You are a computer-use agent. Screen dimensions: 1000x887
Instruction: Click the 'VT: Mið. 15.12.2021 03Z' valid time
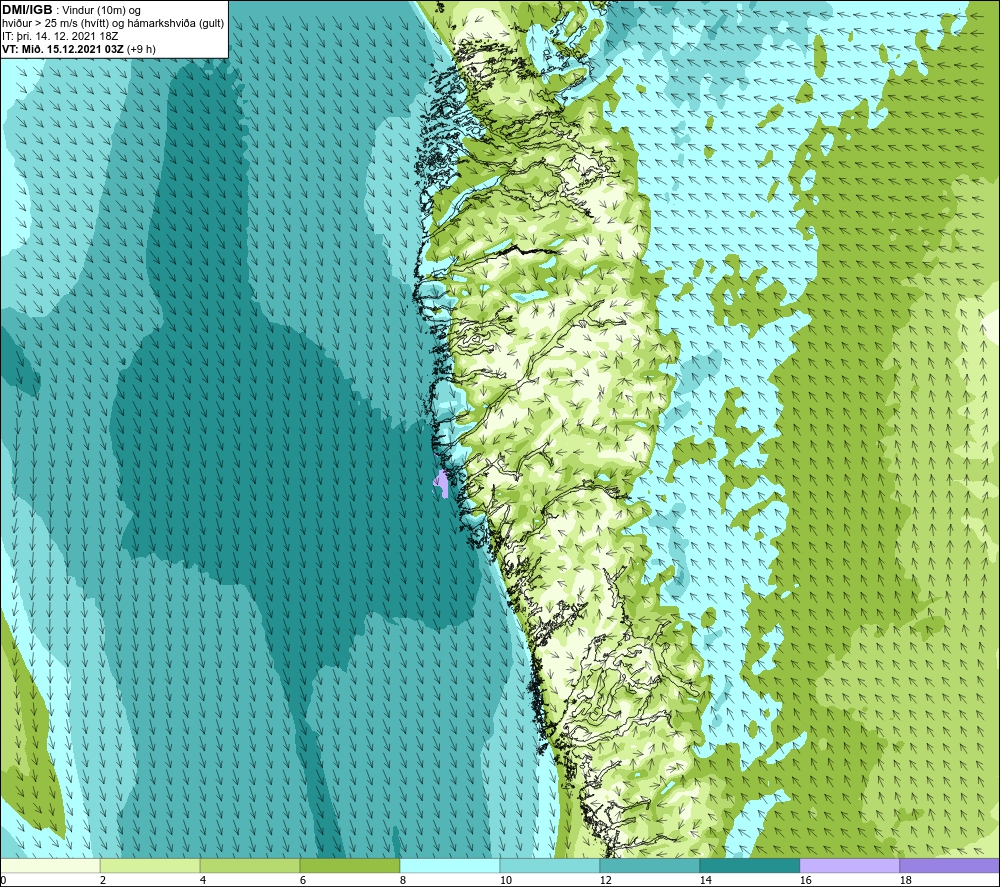click(x=63, y=49)
